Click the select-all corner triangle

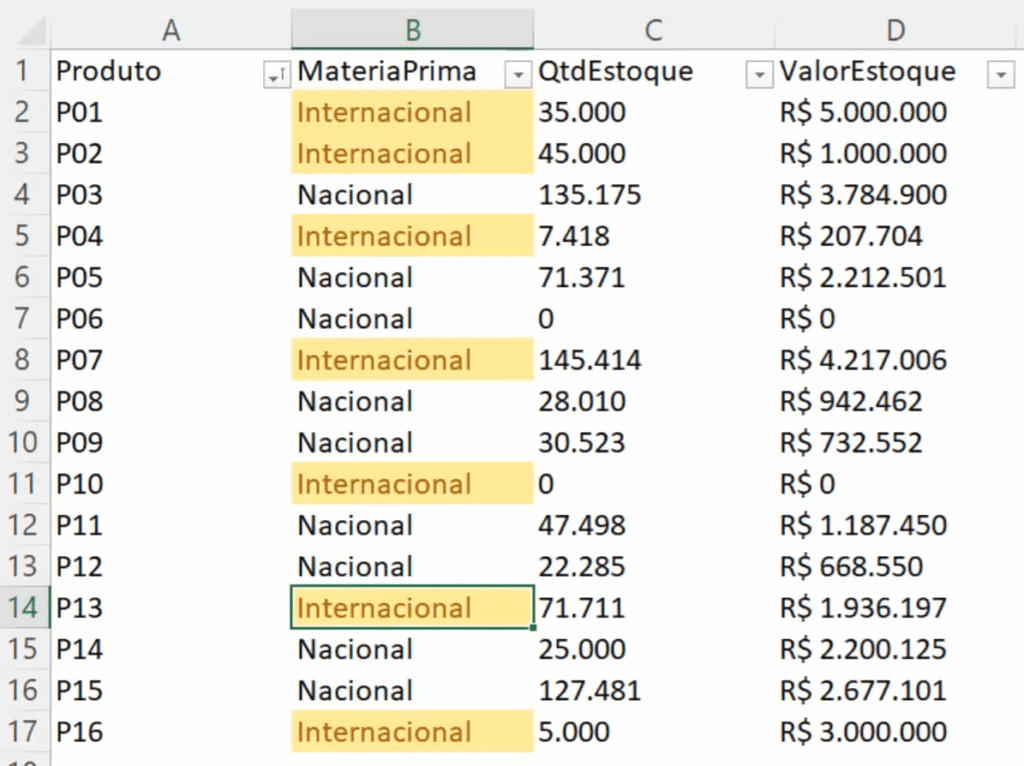coord(30,31)
